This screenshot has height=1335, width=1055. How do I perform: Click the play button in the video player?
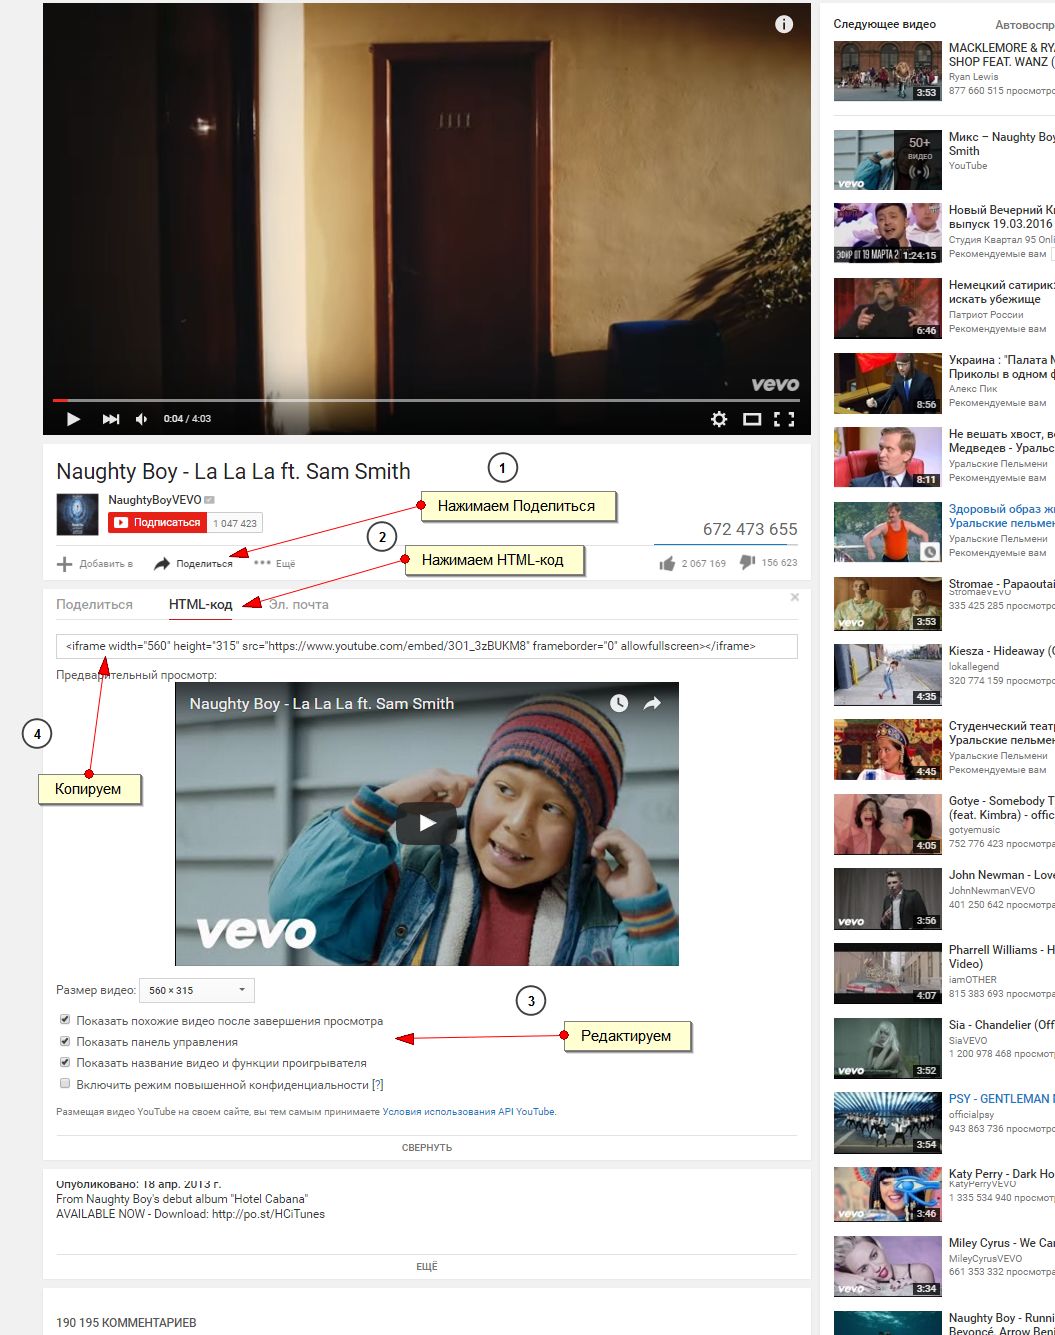point(73,419)
